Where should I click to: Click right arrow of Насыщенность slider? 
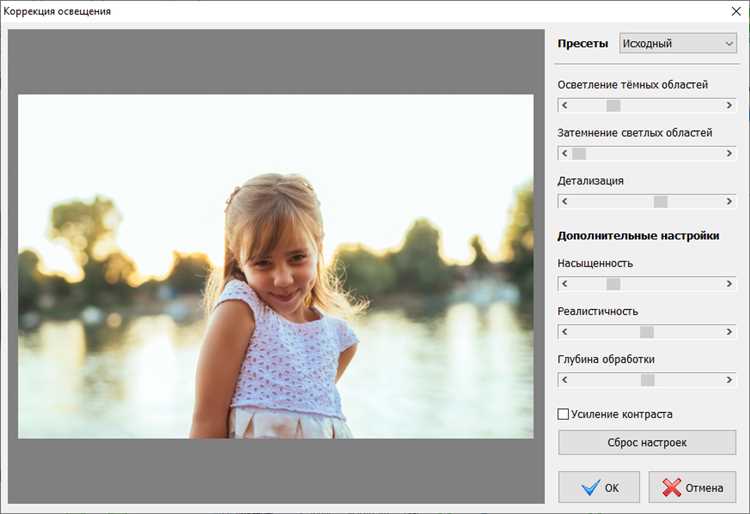pyautogui.click(x=729, y=284)
